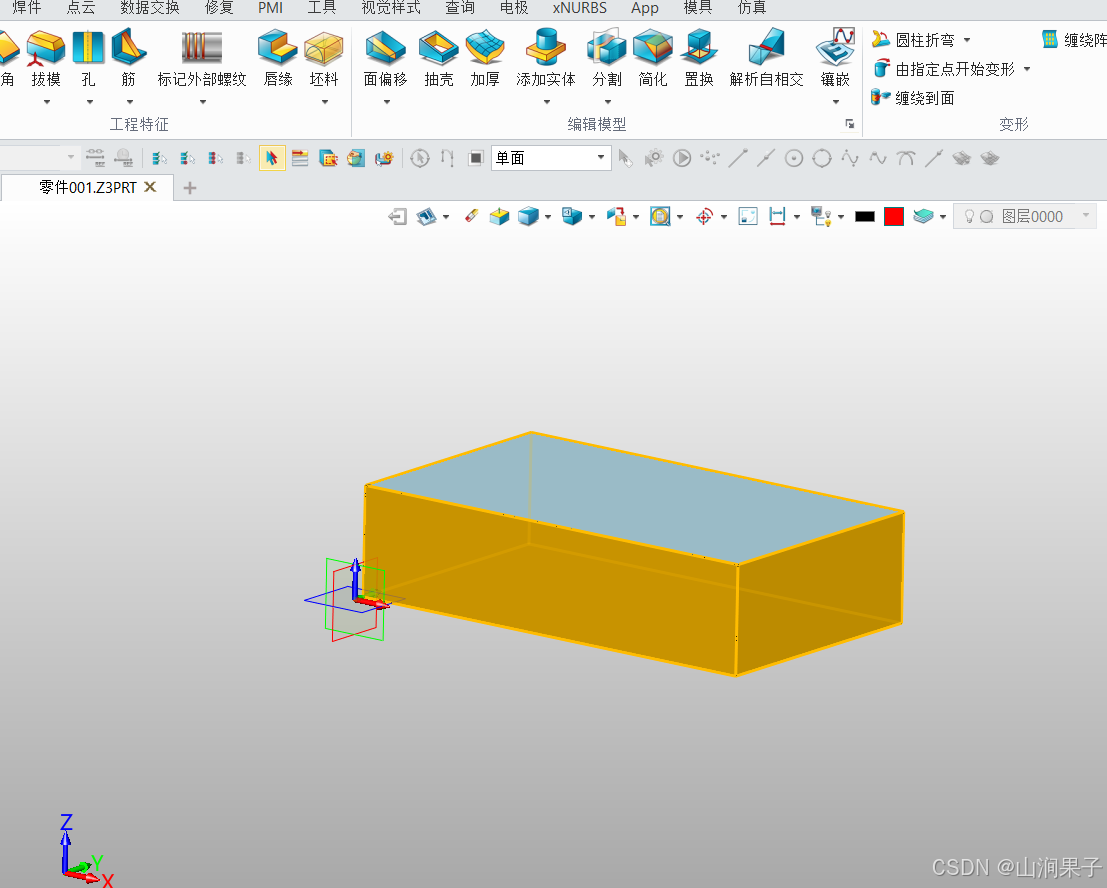
Task: Select the 置换 (Replace) tool
Action: click(x=699, y=59)
